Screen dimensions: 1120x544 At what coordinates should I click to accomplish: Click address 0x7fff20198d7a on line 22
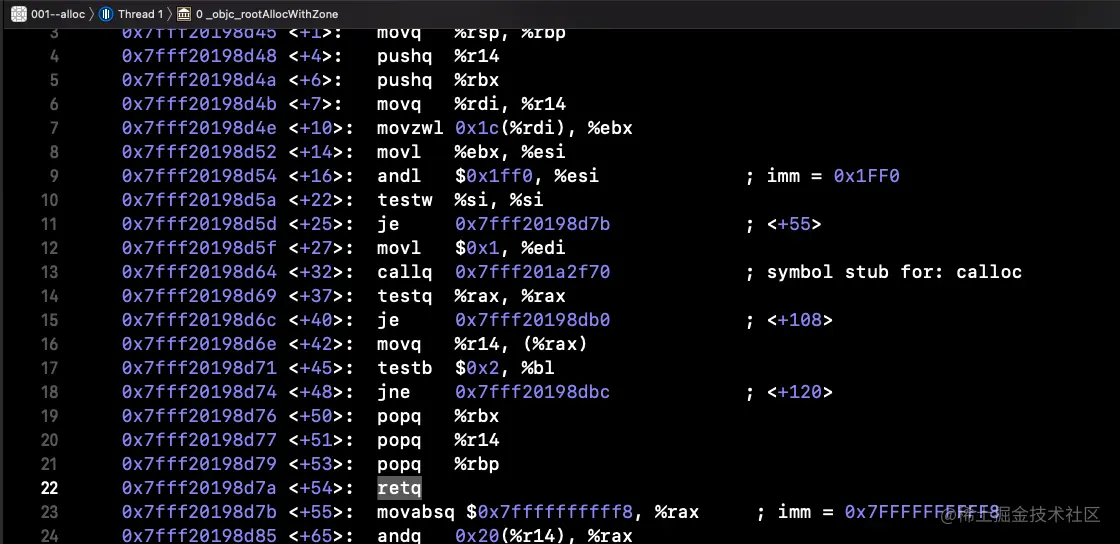pos(199,488)
